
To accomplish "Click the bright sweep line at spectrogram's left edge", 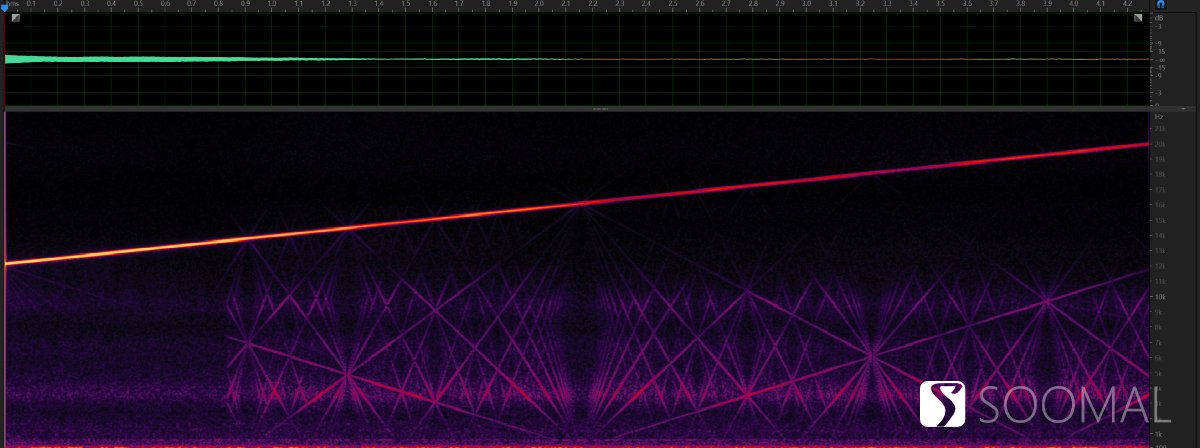I will 10,263.
